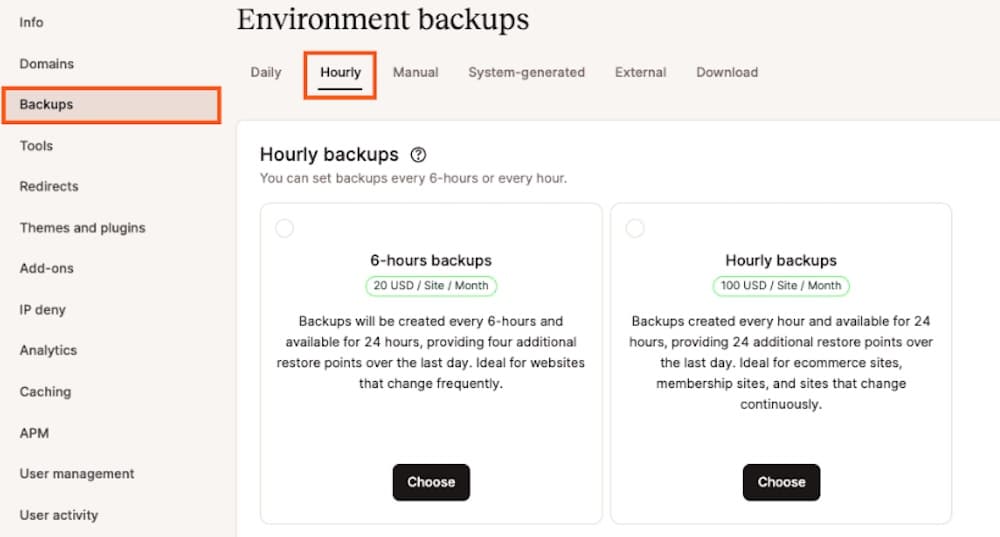This screenshot has width=1000, height=537.
Task: Select the Hourly backups radio button
Action: 635,229
